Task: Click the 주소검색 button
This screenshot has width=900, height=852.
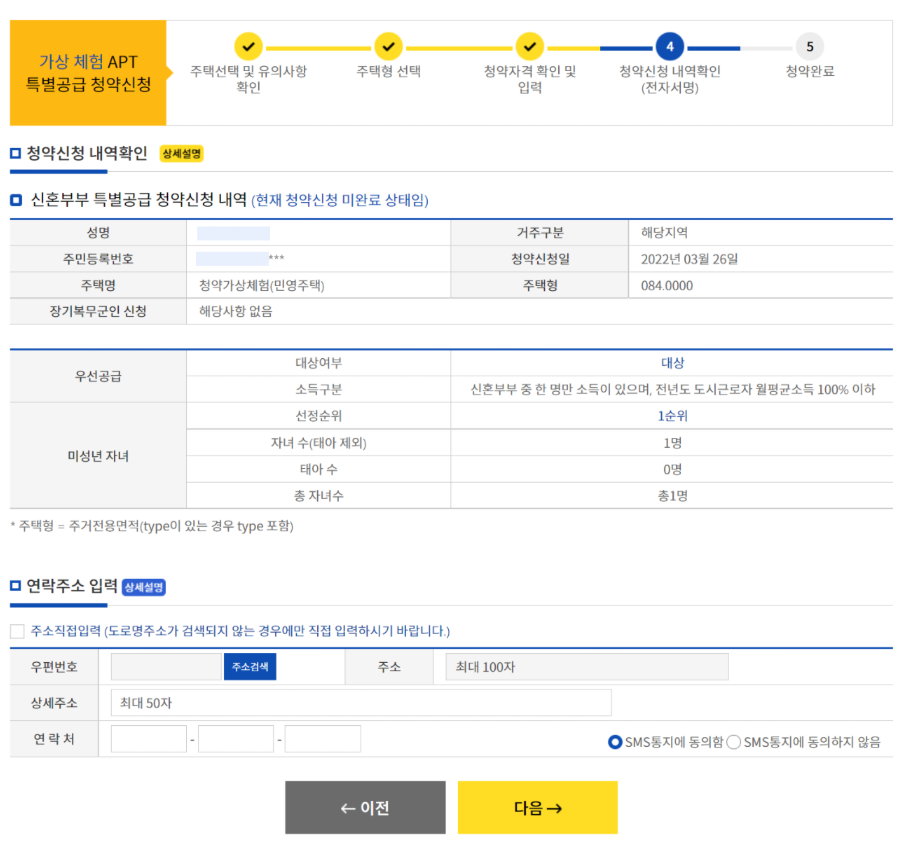Action: click(x=250, y=667)
